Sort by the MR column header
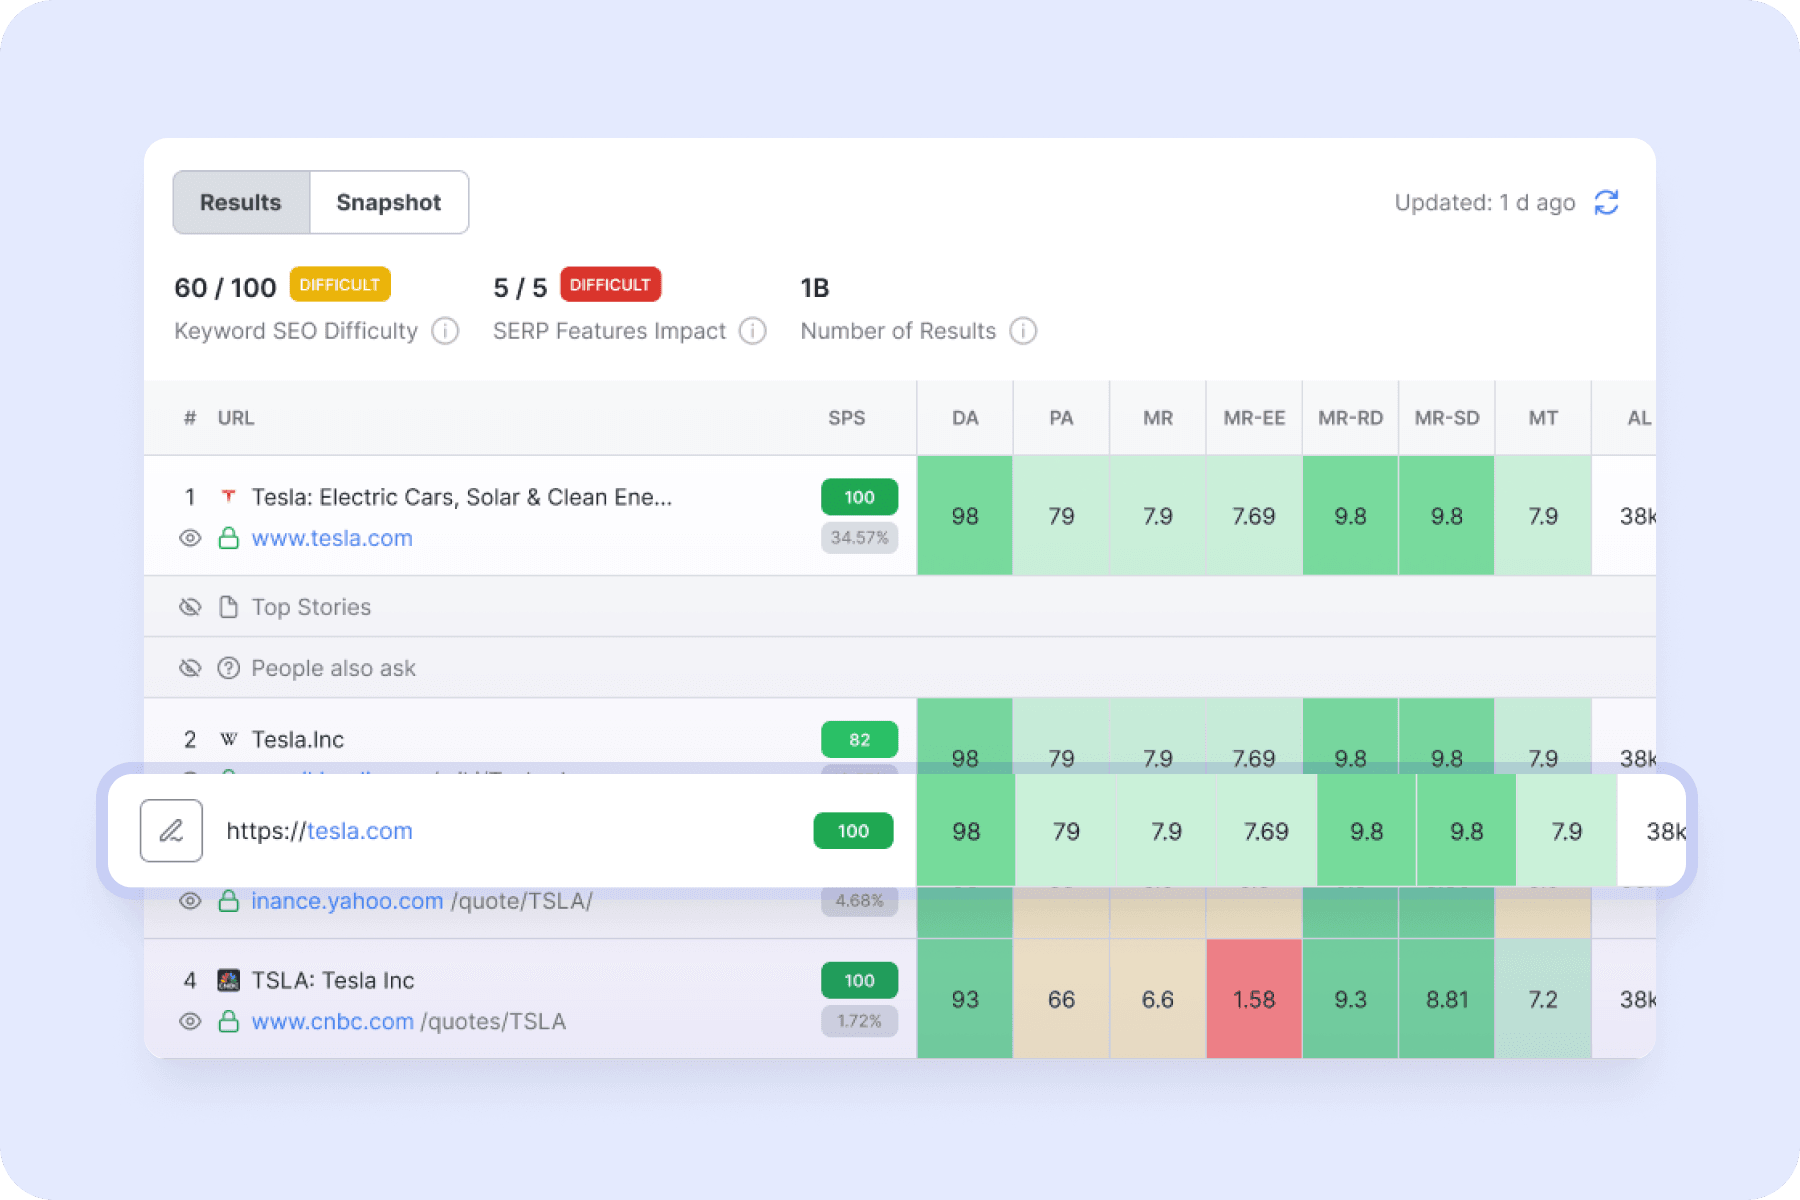 (1158, 418)
